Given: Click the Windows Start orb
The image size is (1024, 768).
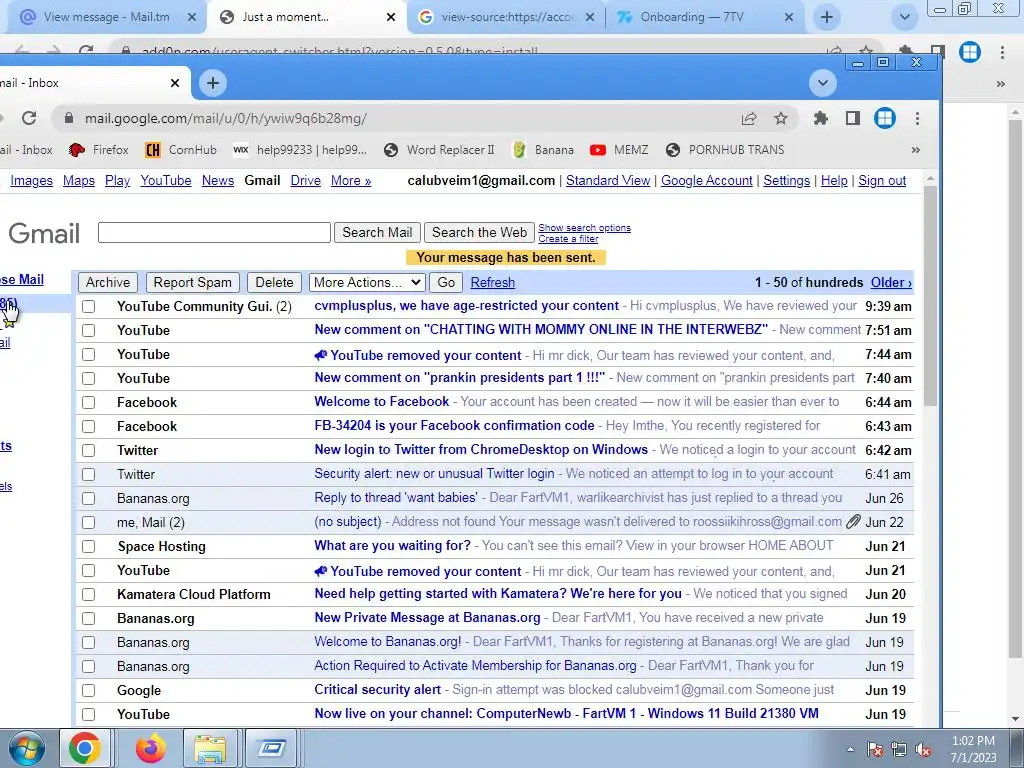Looking at the screenshot, I should [26, 748].
